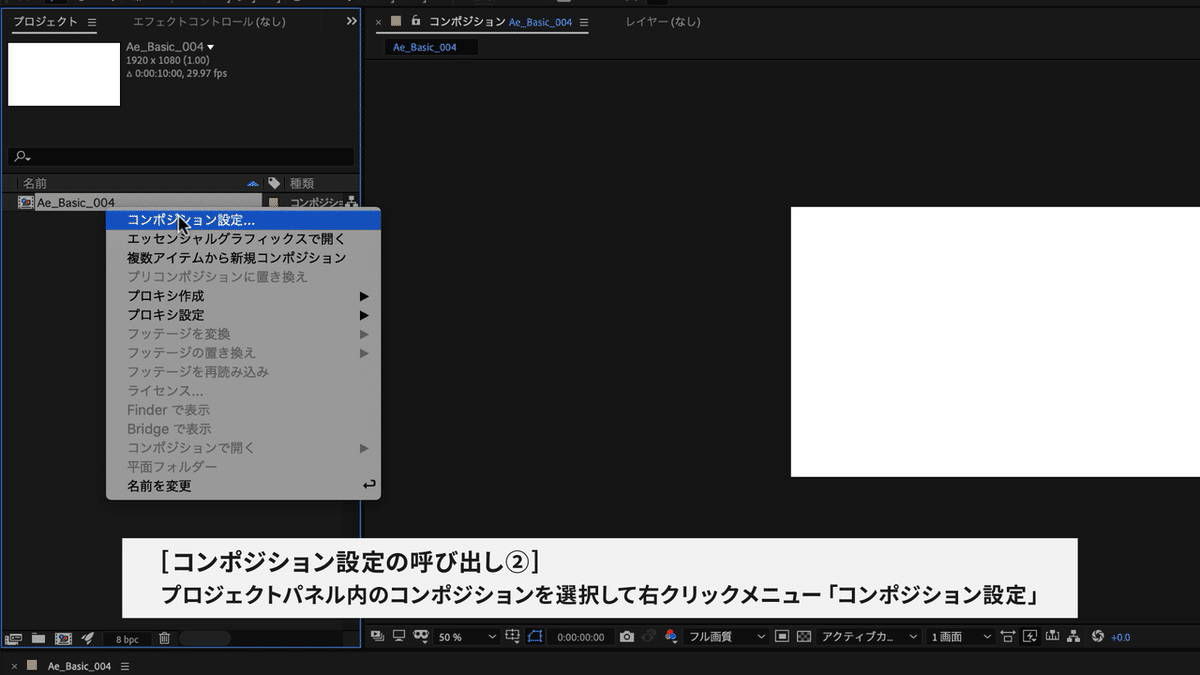
Task: Choose 名前を変更 from context menu
Action: (243, 486)
